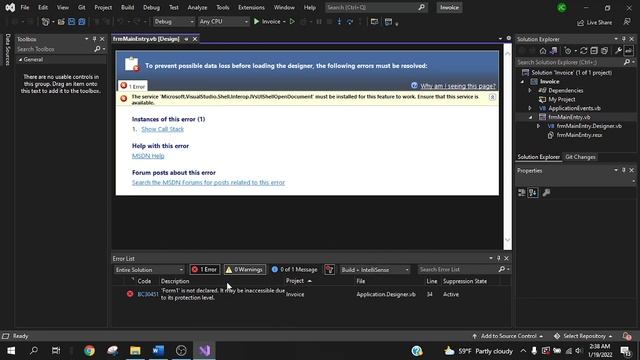Open the File menu
Viewport: 640px width, 360px height.
pos(25,7)
